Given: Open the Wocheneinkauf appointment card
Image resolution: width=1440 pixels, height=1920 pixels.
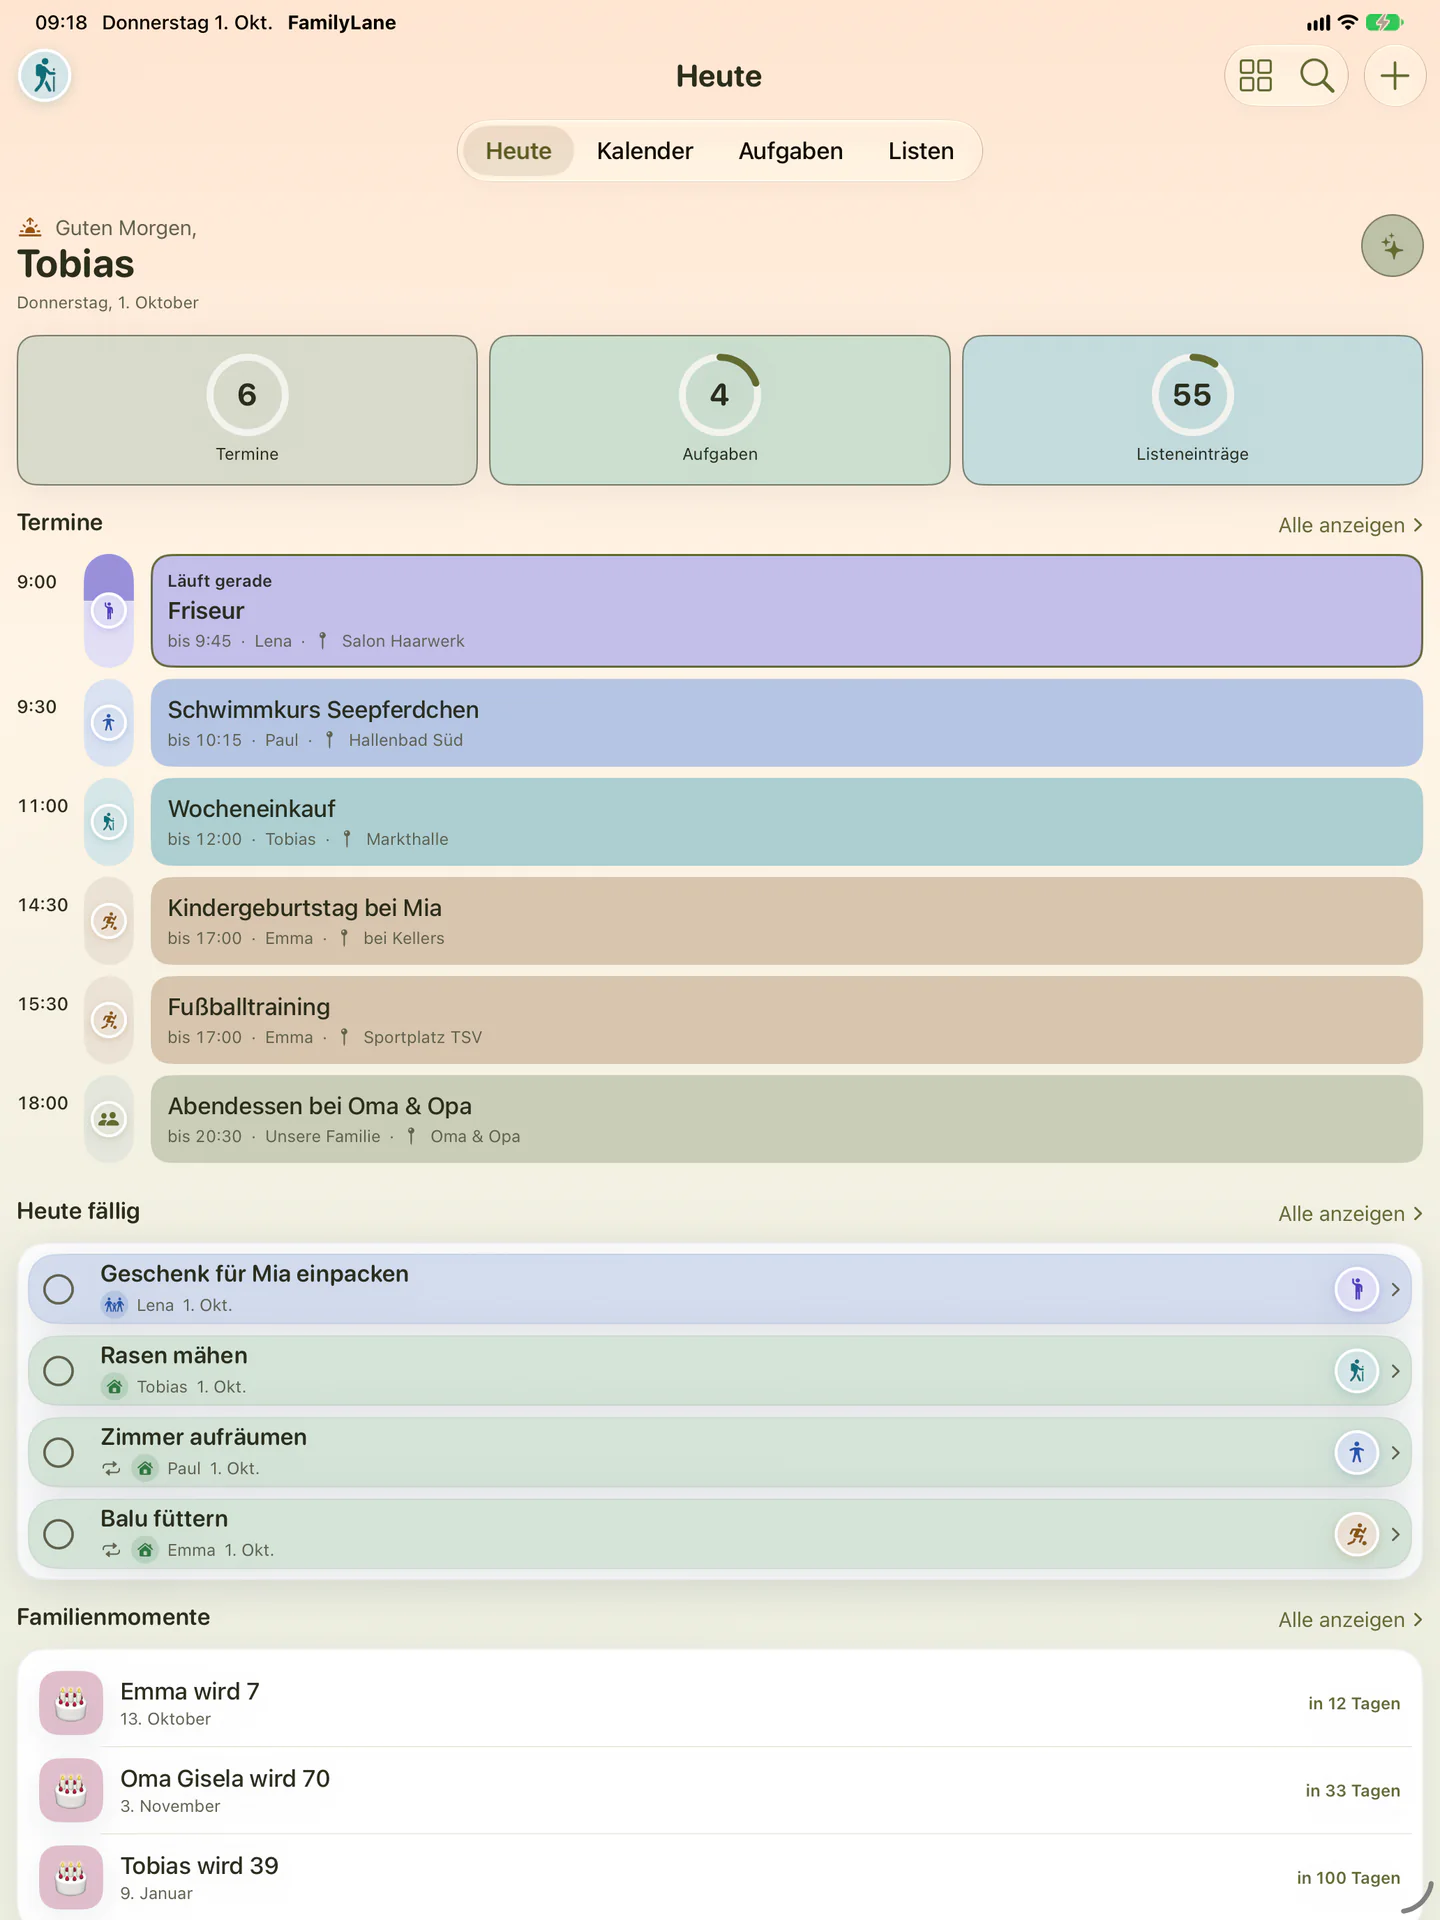Looking at the screenshot, I should point(787,822).
